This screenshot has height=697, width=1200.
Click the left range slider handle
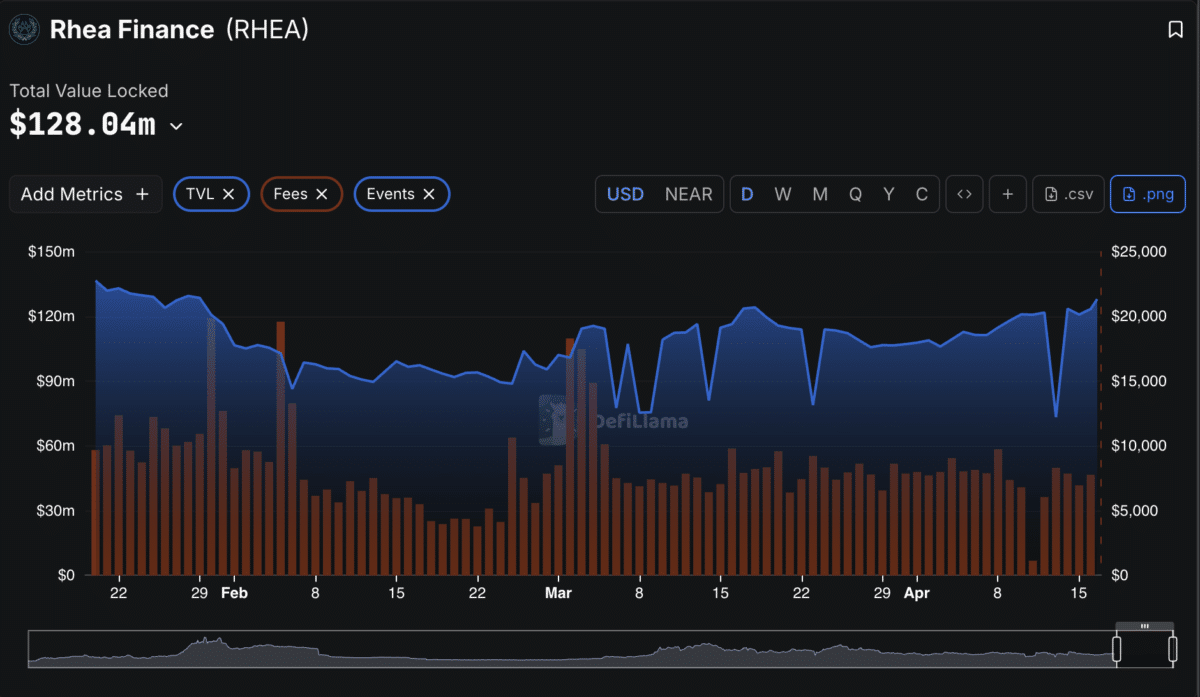tap(1117, 650)
